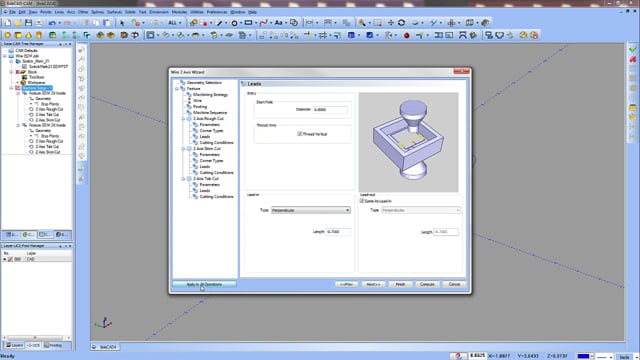Click the Aa text tool icon
This screenshot has width=640, height=360.
tap(278, 23)
